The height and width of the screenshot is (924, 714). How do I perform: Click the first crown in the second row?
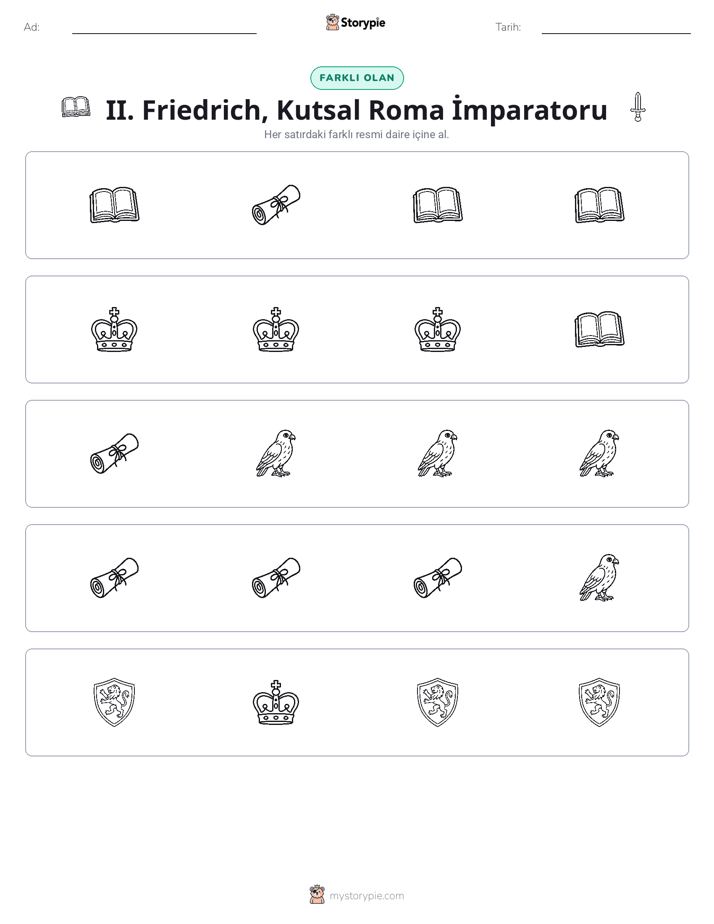tap(114, 329)
